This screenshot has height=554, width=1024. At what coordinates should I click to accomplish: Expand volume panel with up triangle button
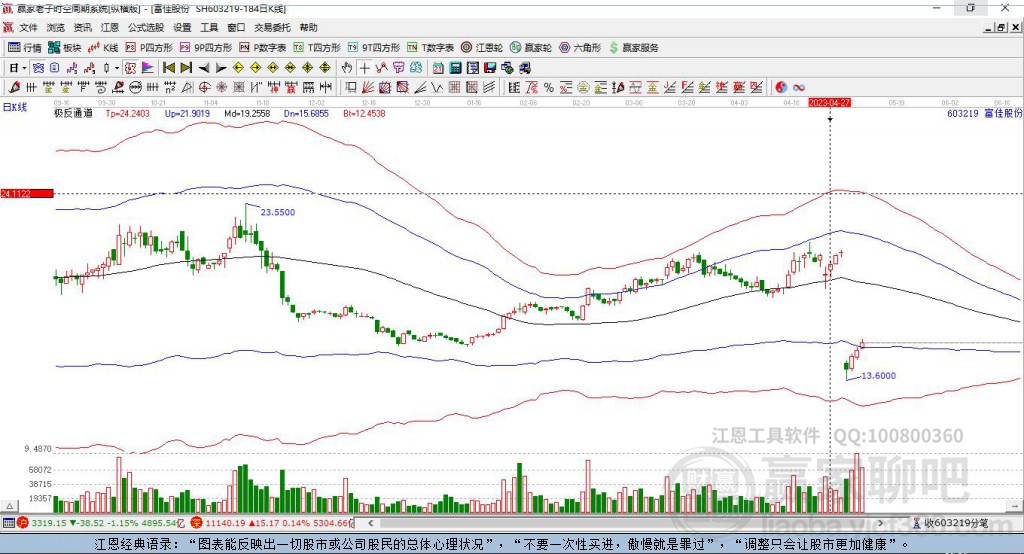click(x=9, y=506)
